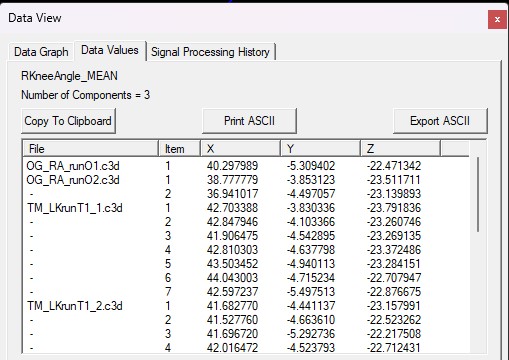
Task: Select the OG_RA_runO2.c3d file row
Action: pos(246,180)
